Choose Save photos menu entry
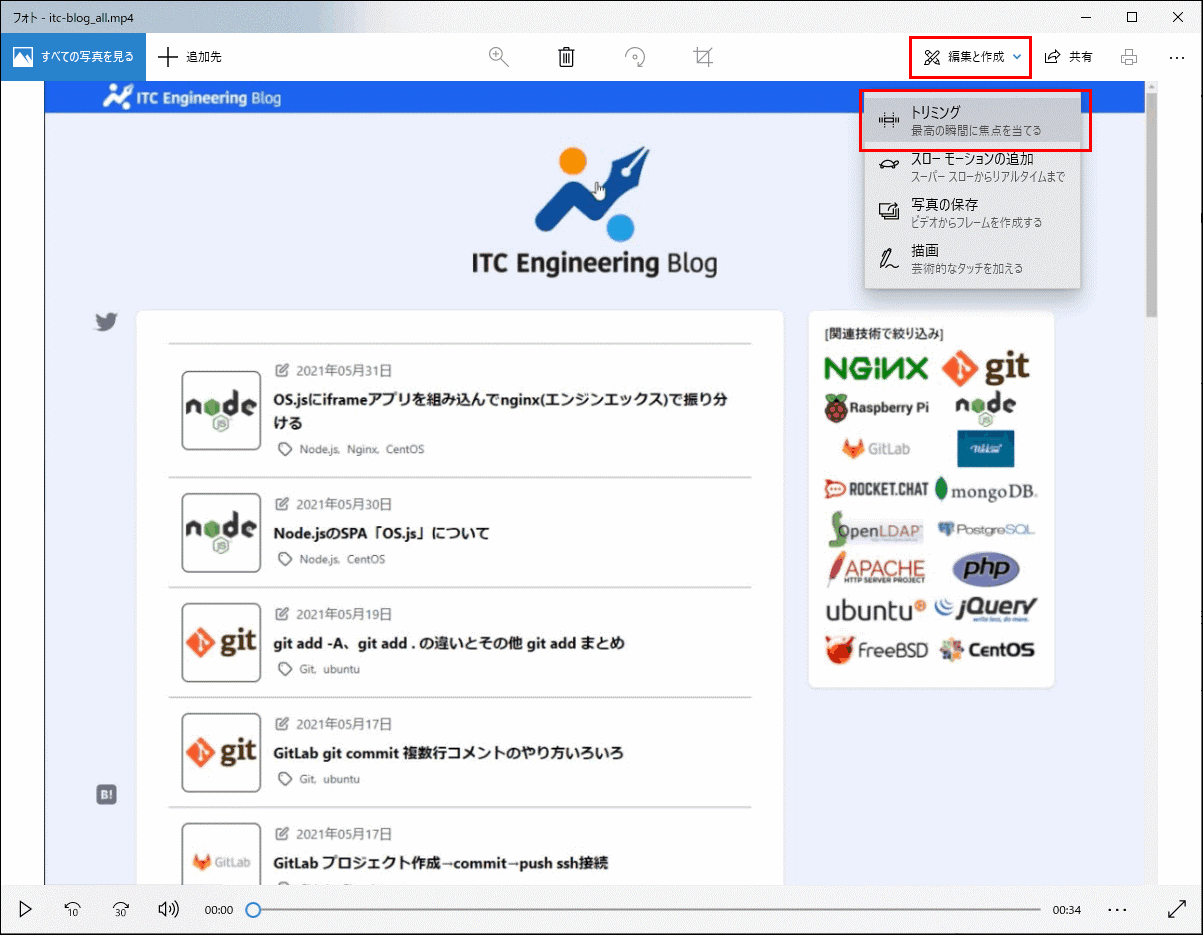 click(x=973, y=212)
